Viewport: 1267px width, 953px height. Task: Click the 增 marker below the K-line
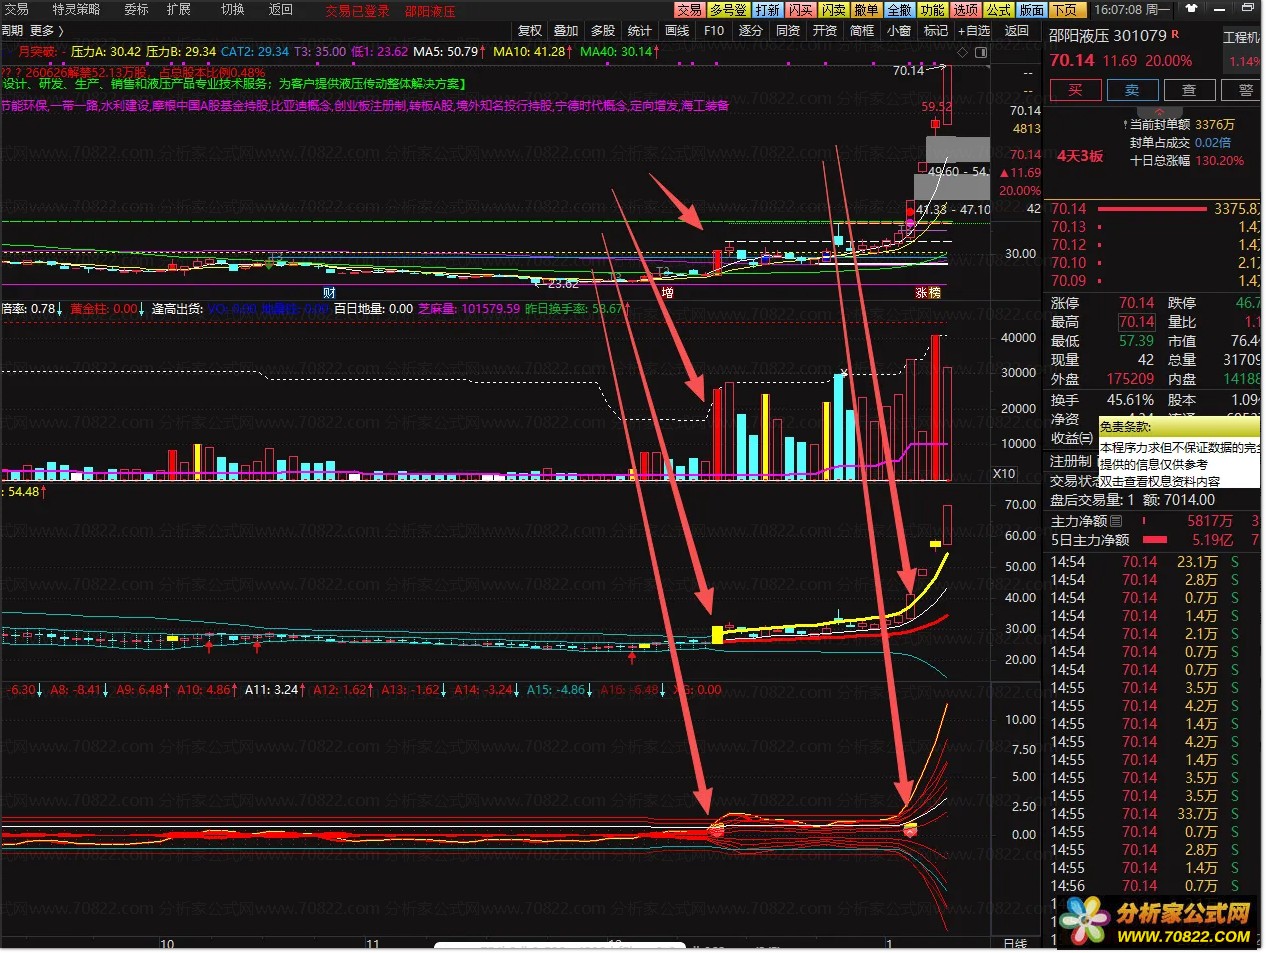667,293
